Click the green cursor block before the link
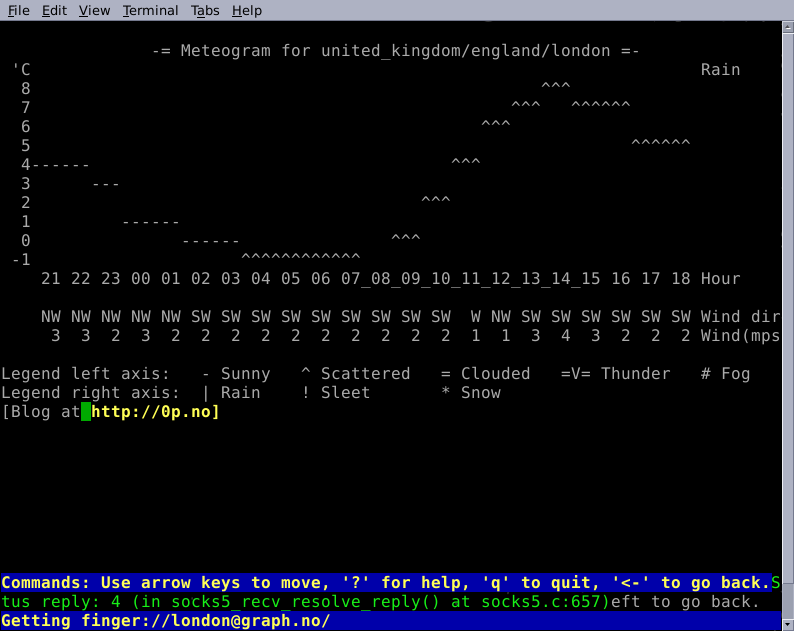 coord(86,412)
